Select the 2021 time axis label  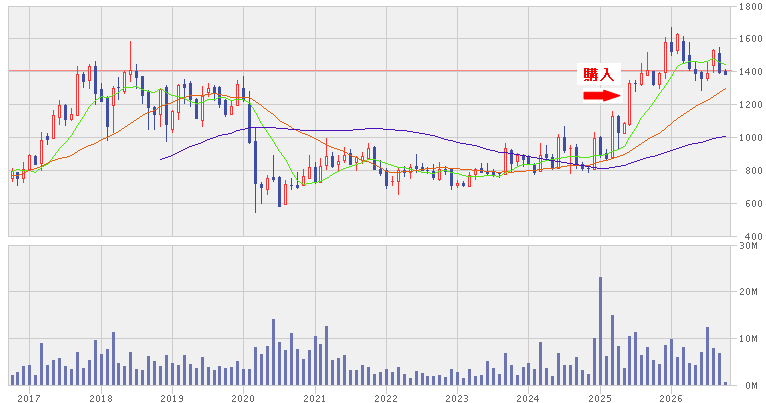(x=315, y=398)
